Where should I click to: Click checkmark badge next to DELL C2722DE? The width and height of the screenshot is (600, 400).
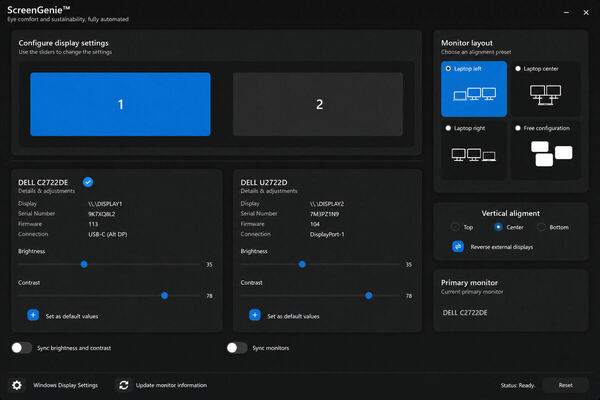click(88, 182)
